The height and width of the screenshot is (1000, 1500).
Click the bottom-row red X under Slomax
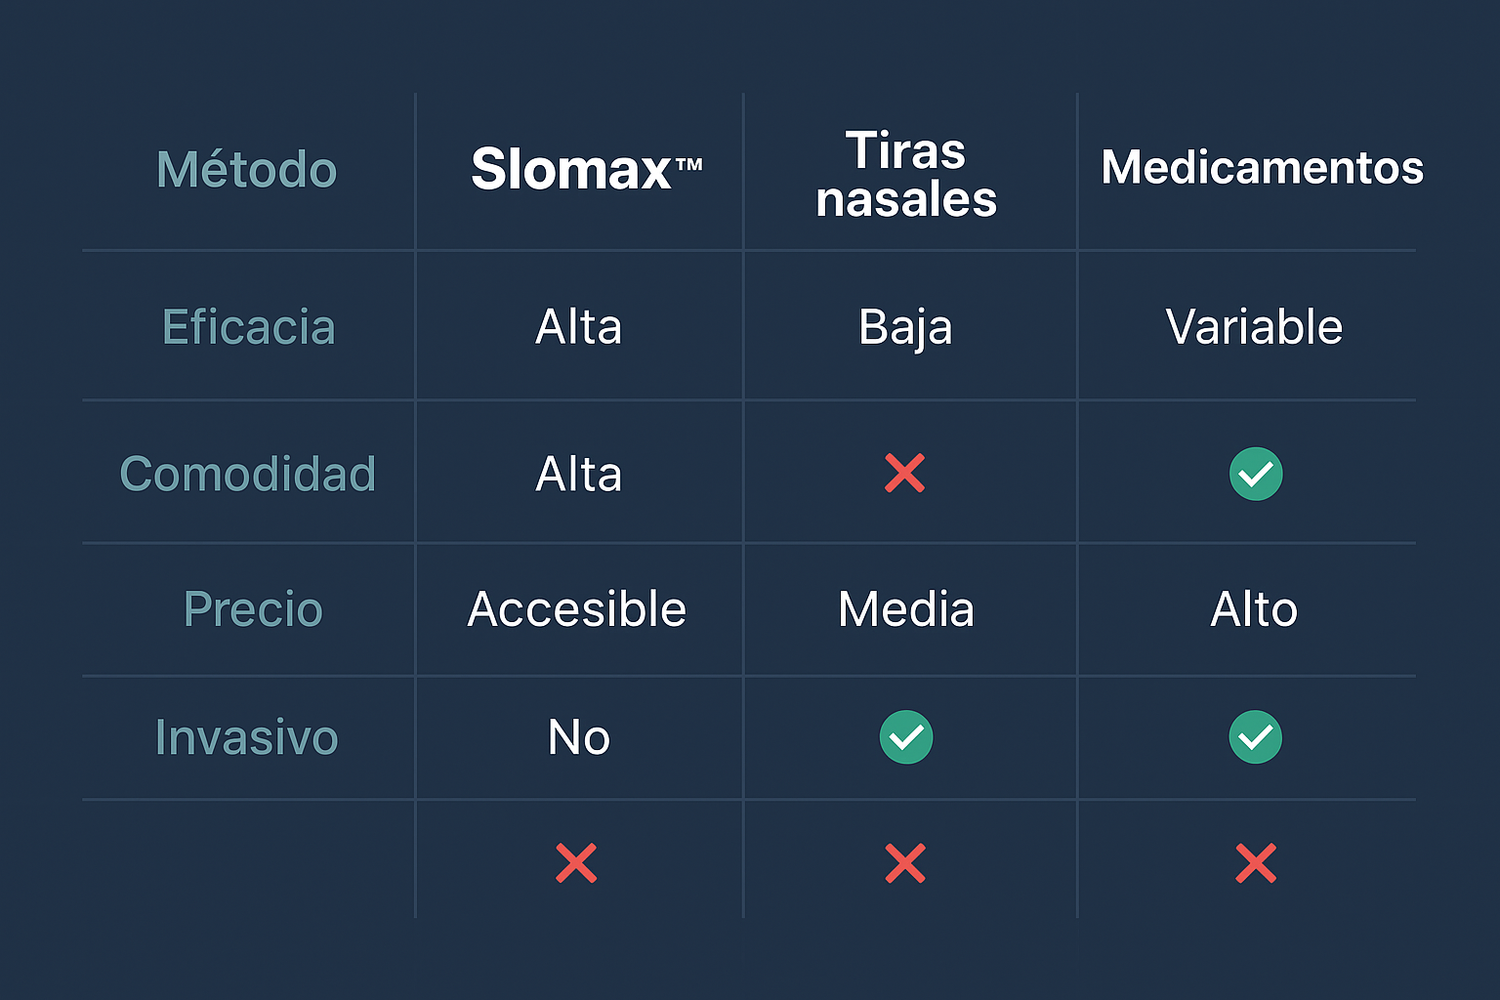[577, 863]
